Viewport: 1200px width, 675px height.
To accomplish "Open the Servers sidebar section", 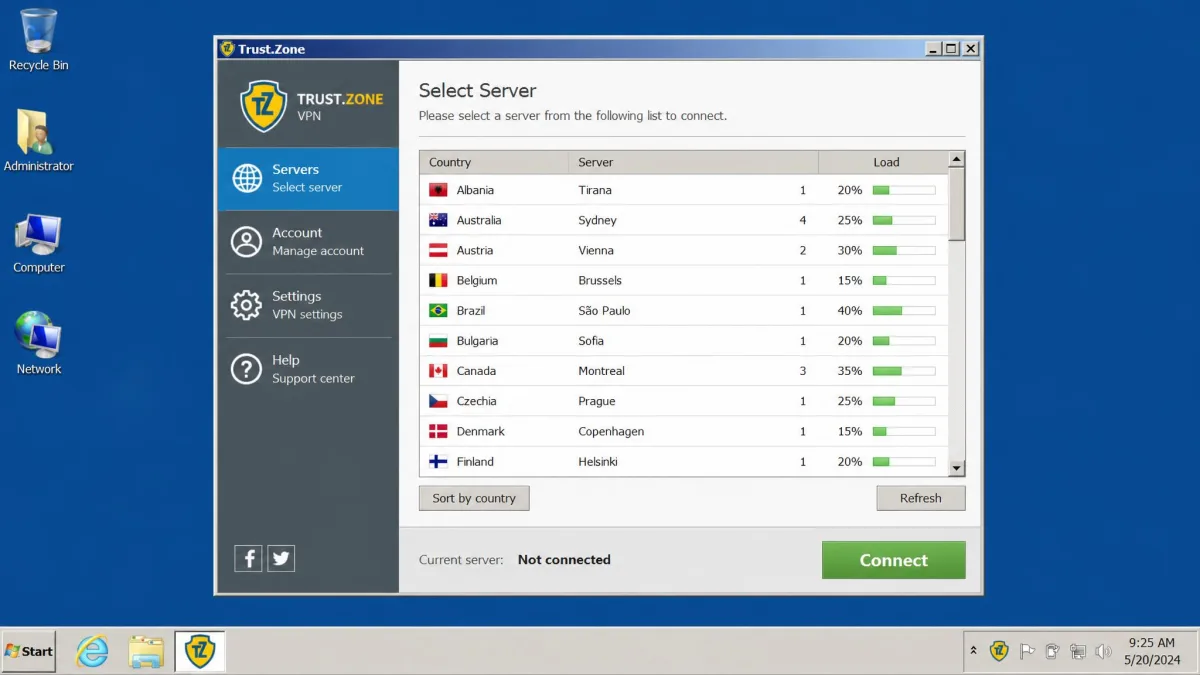I will coord(308,178).
